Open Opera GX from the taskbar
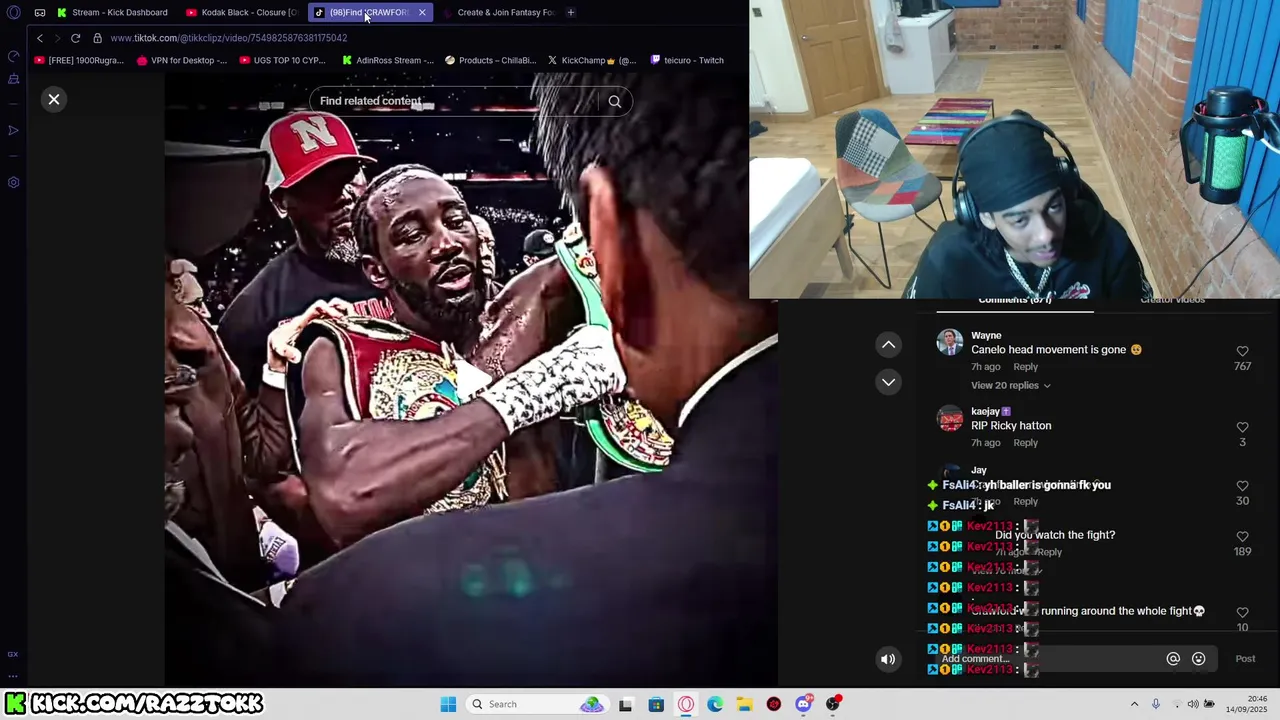Screen dimensions: 1280x720 pos(686,704)
